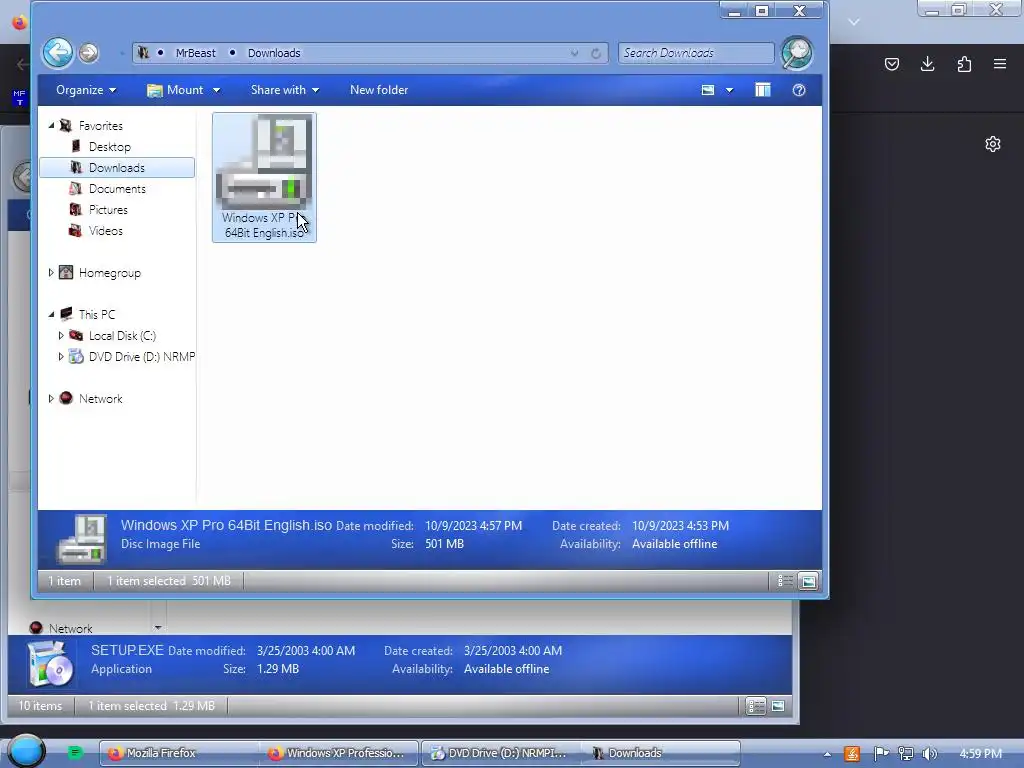The image size is (1024, 768).
Task: Switch to Mozilla Firefox taskbar button
Action: (x=179, y=753)
